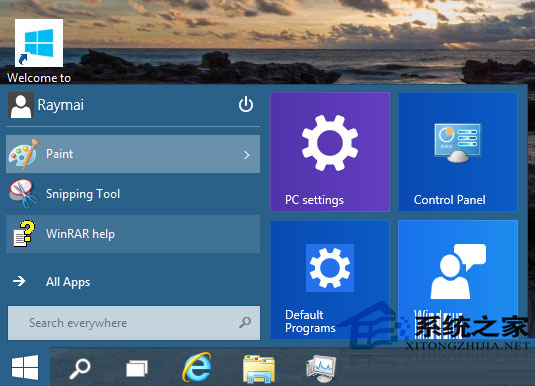This screenshot has width=535, height=386.
Task: Open the Windows Feedback people tile
Action: click(458, 280)
